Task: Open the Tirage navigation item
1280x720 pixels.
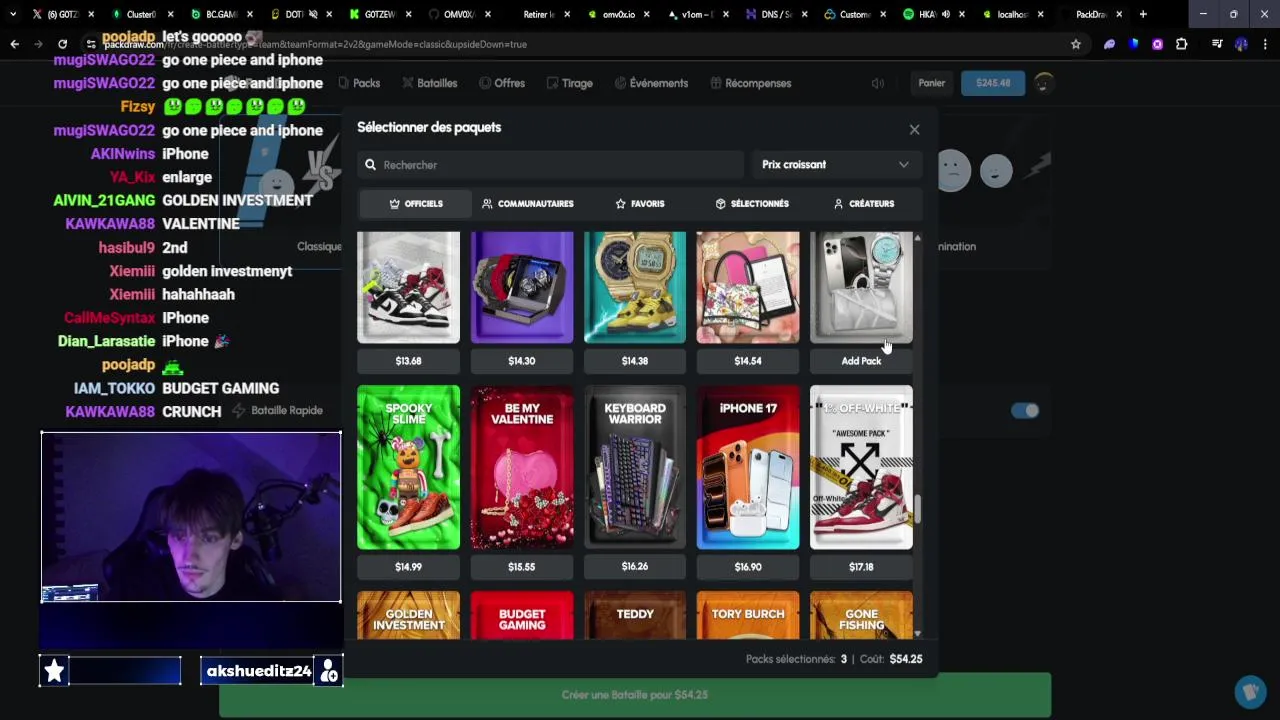Action: coord(570,83)
